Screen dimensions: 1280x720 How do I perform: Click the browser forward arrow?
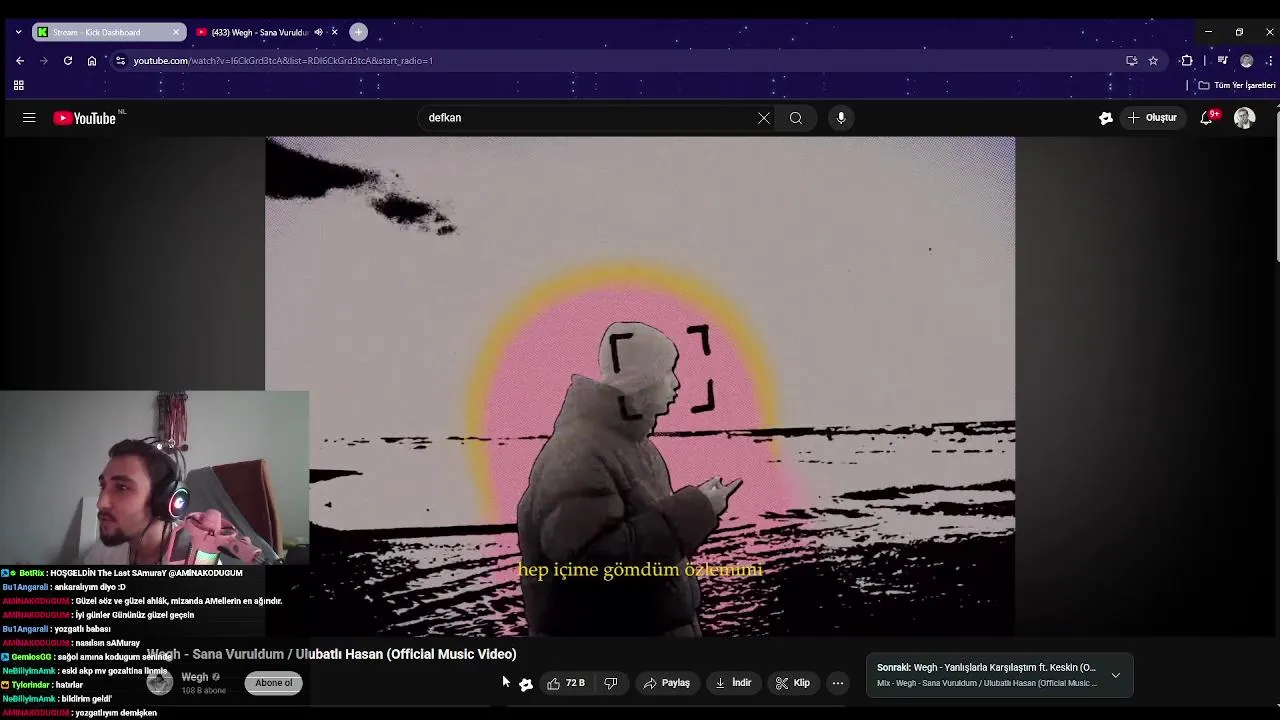(x=44, y=61)
